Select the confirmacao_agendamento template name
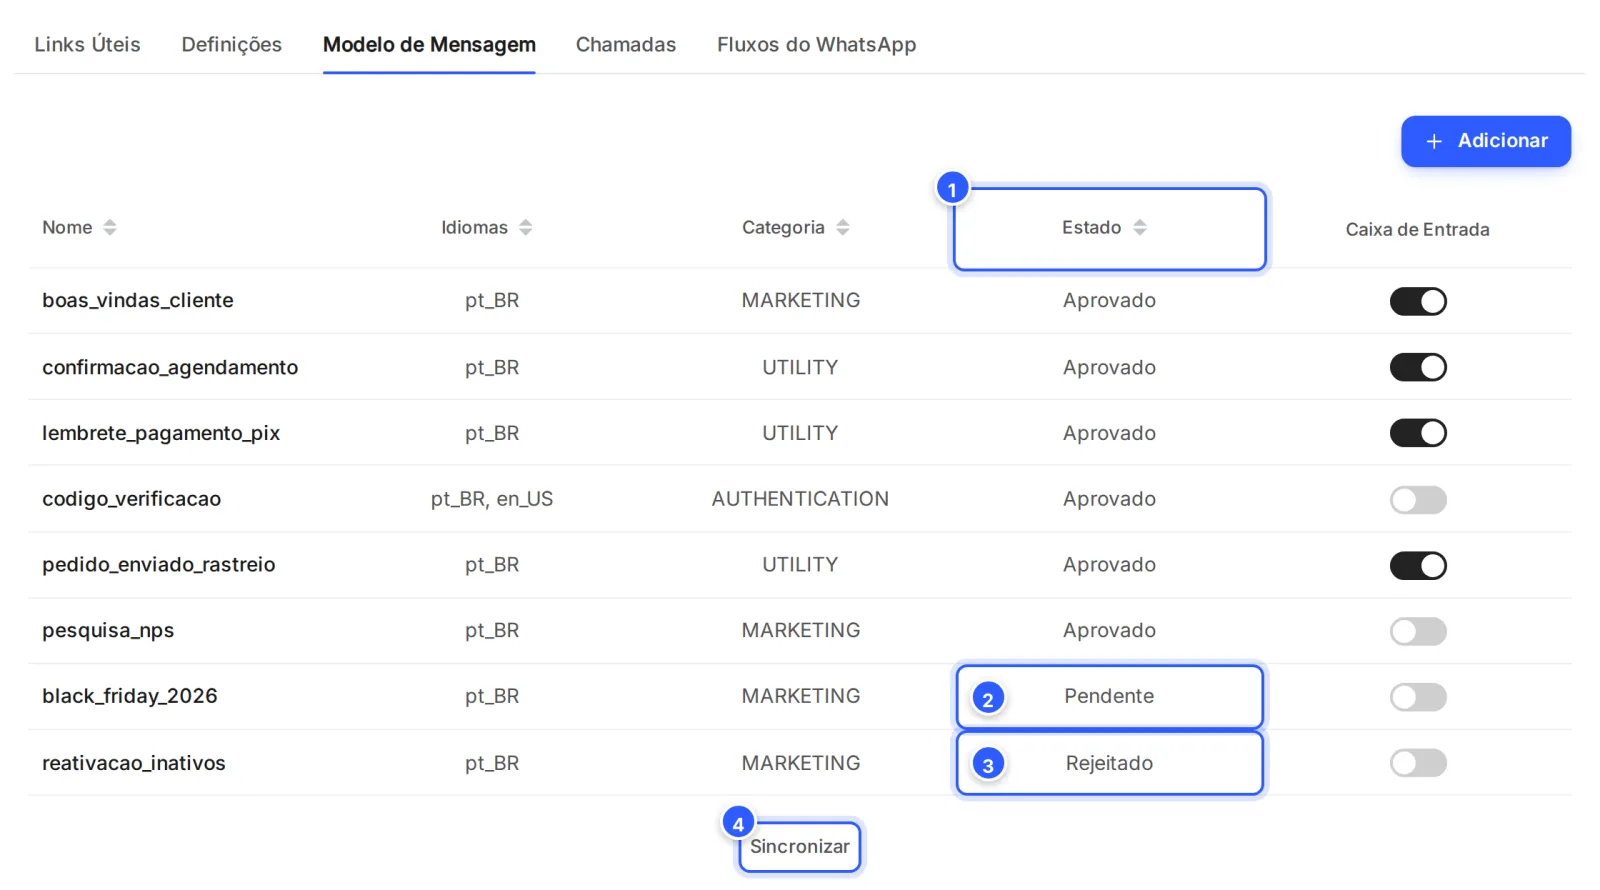The width and height of the screenshot is (1600, 890). click(170, 367)
